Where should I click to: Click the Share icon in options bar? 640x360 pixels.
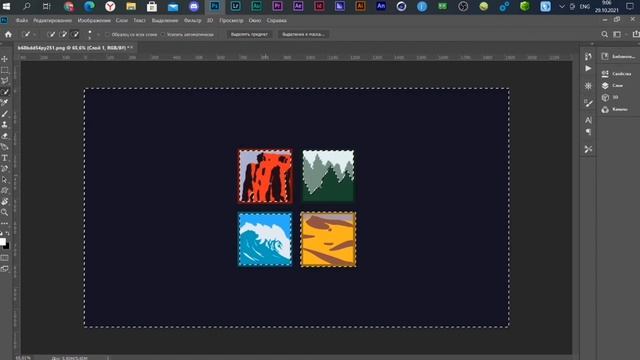(636, 35)
